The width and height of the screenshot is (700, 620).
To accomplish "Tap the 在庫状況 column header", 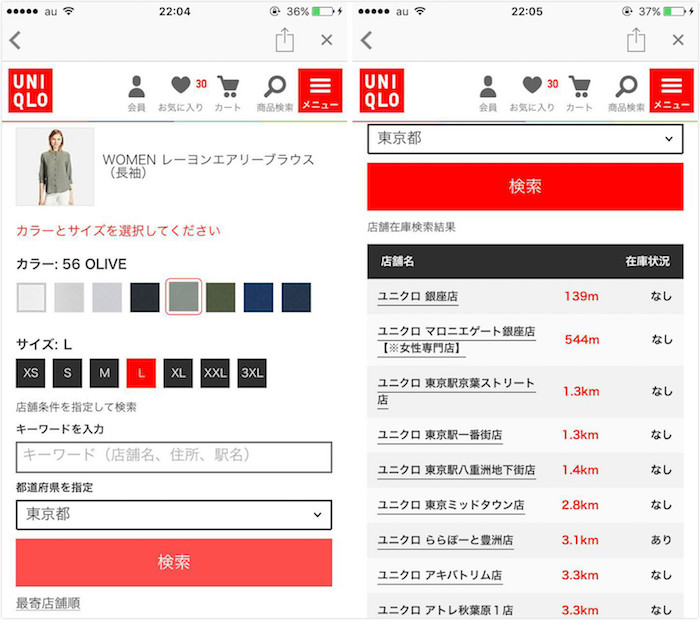I will 647,262.
